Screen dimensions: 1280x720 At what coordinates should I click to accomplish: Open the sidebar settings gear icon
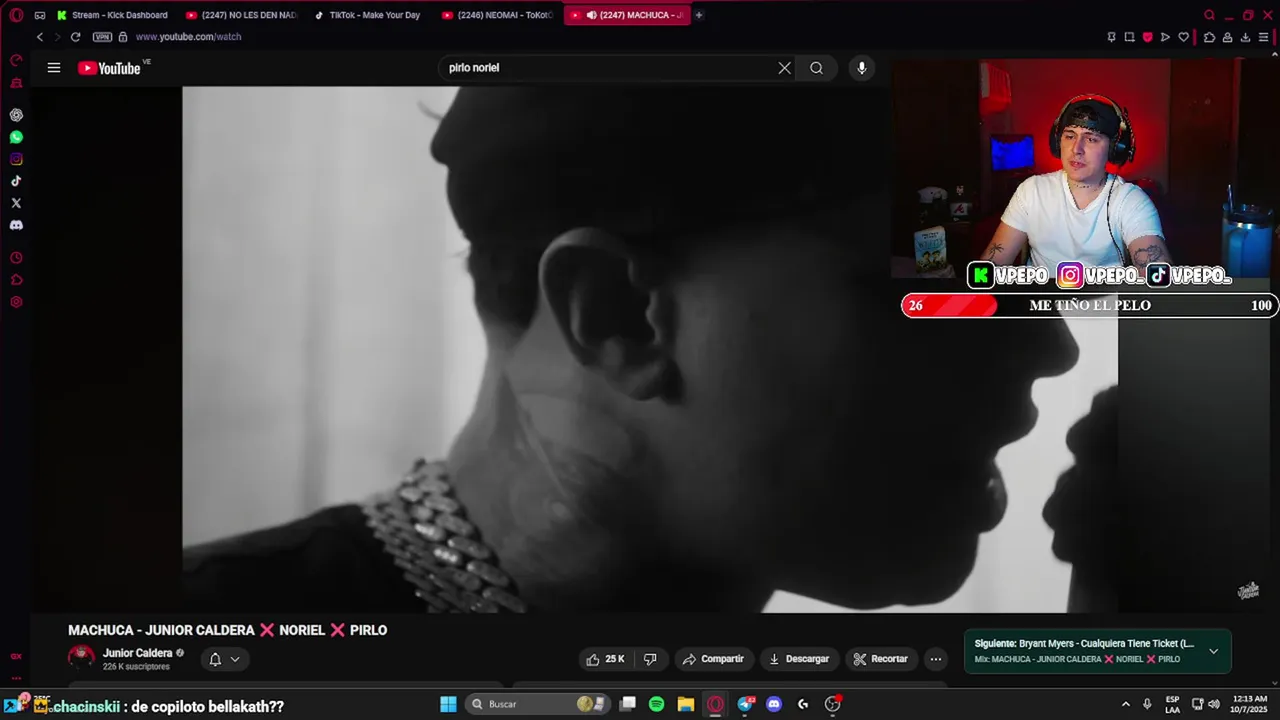pyautogui.click(x=16, y=302)
